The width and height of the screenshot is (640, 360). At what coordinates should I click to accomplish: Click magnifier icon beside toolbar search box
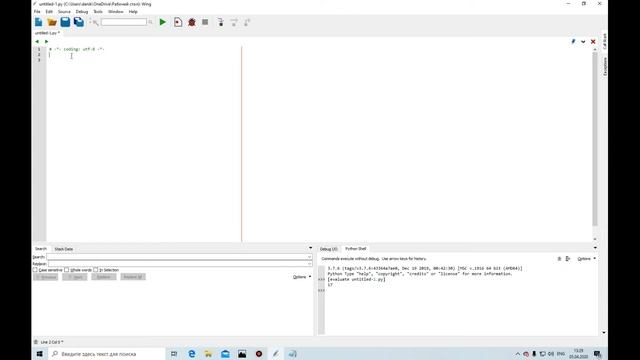(150, 22)
